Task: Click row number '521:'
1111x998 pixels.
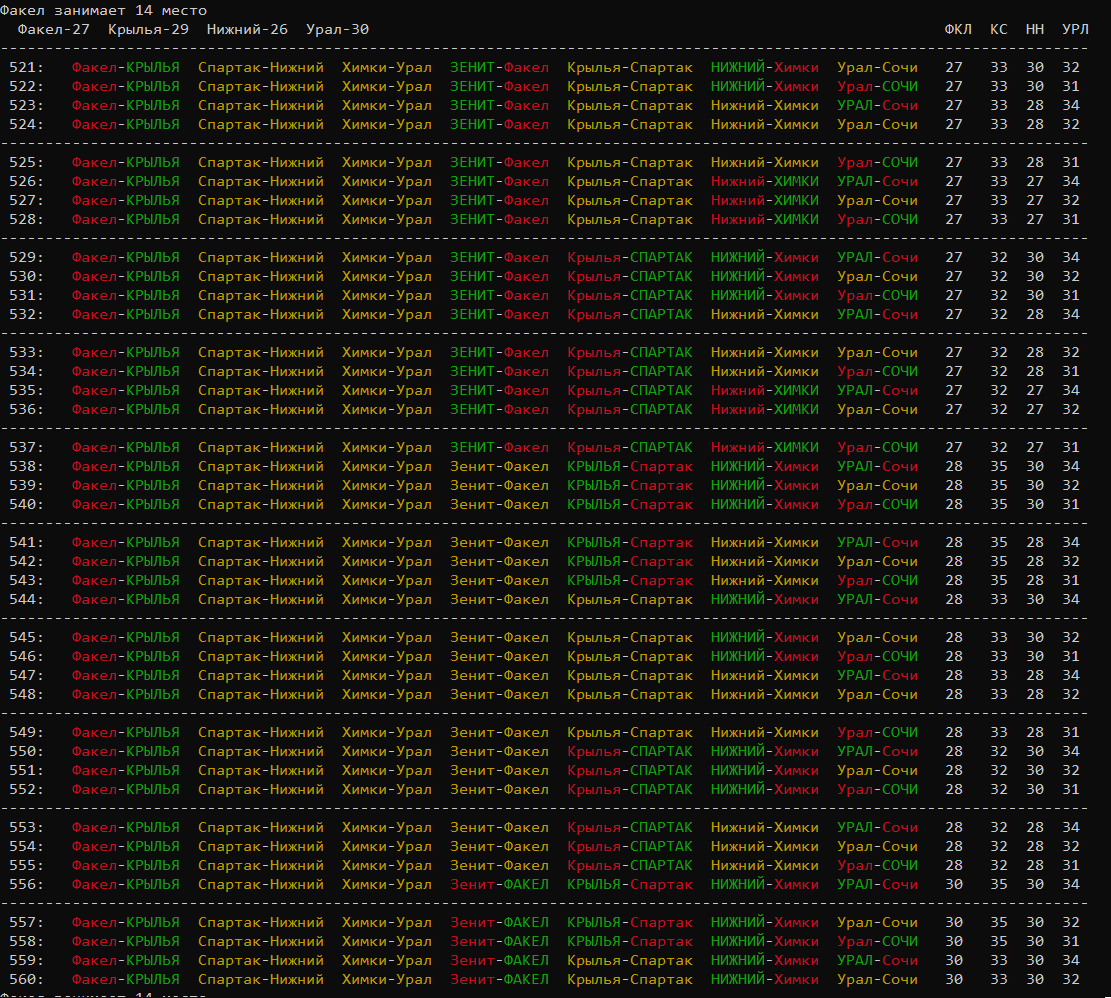Action: [x=26, y=67]
